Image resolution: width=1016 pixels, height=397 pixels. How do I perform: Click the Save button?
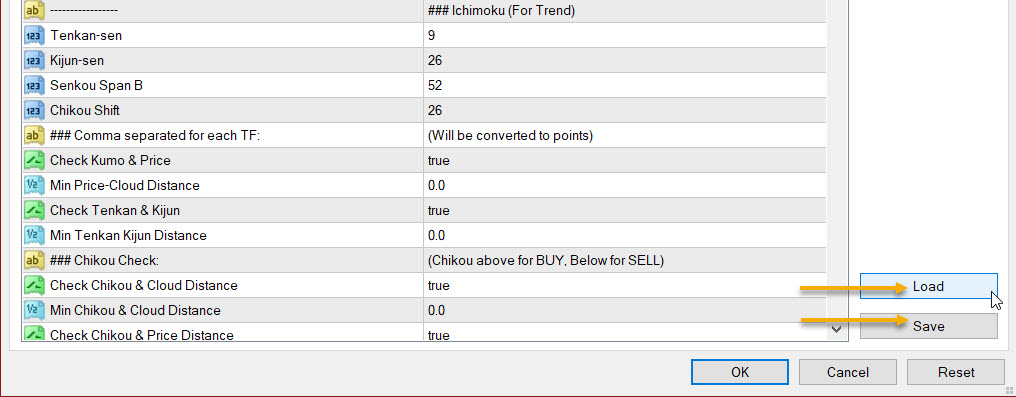click(x=929, y=326)
